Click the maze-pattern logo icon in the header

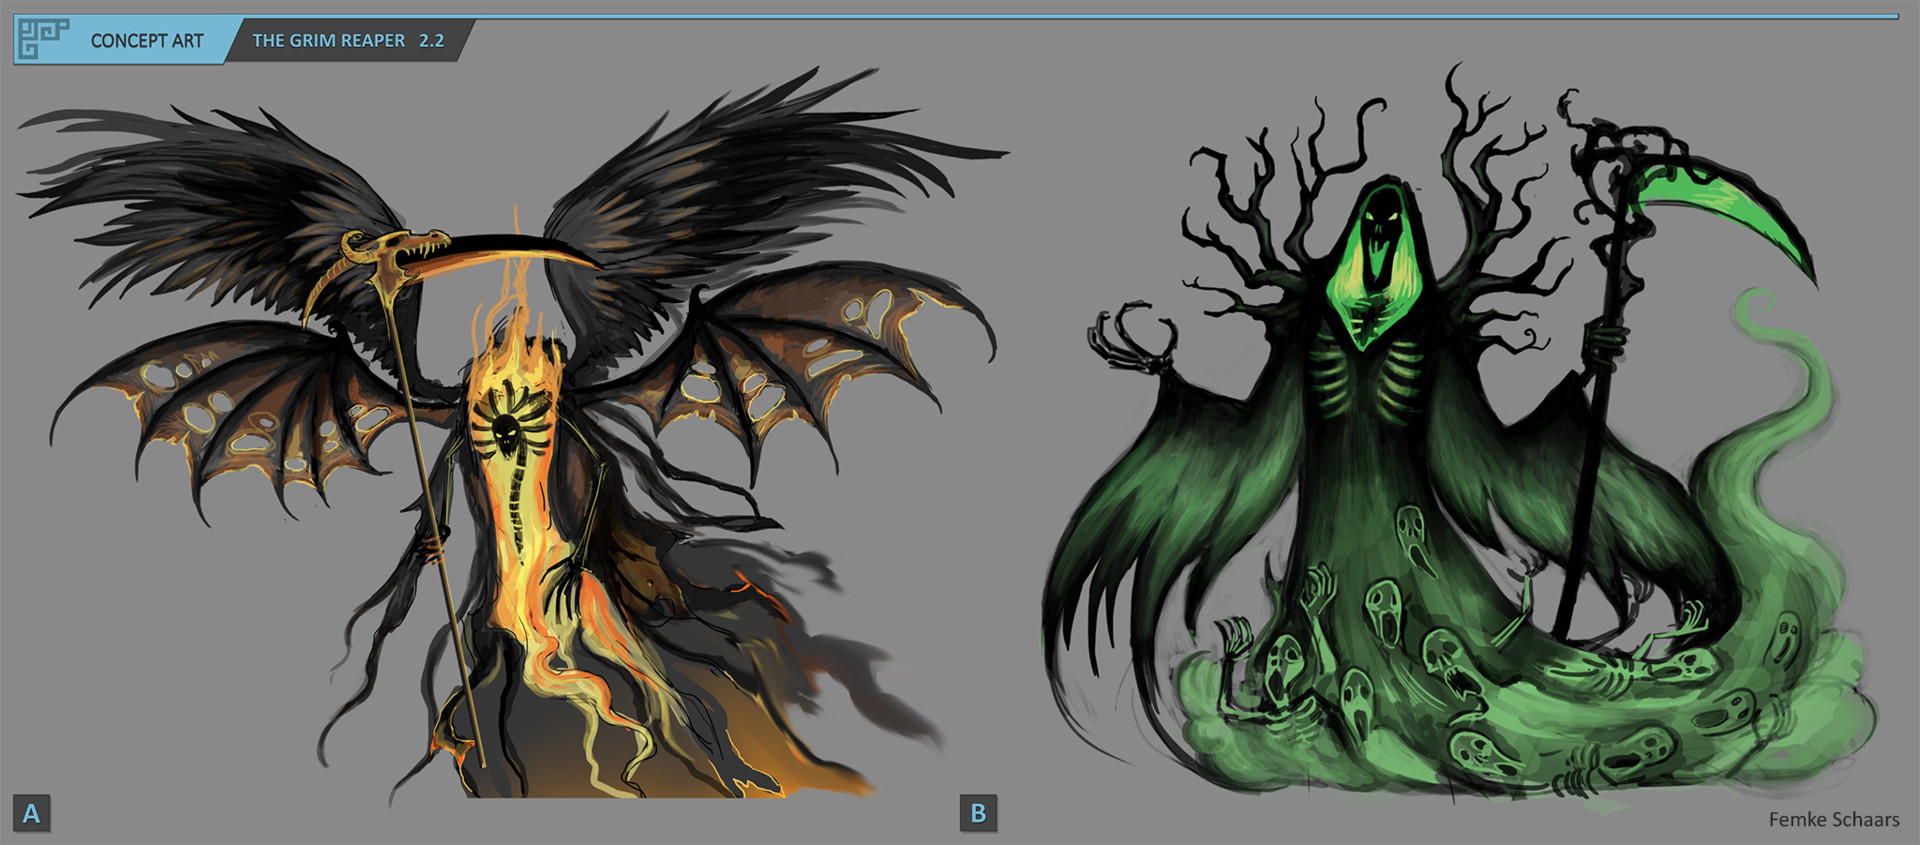(44, 39)
